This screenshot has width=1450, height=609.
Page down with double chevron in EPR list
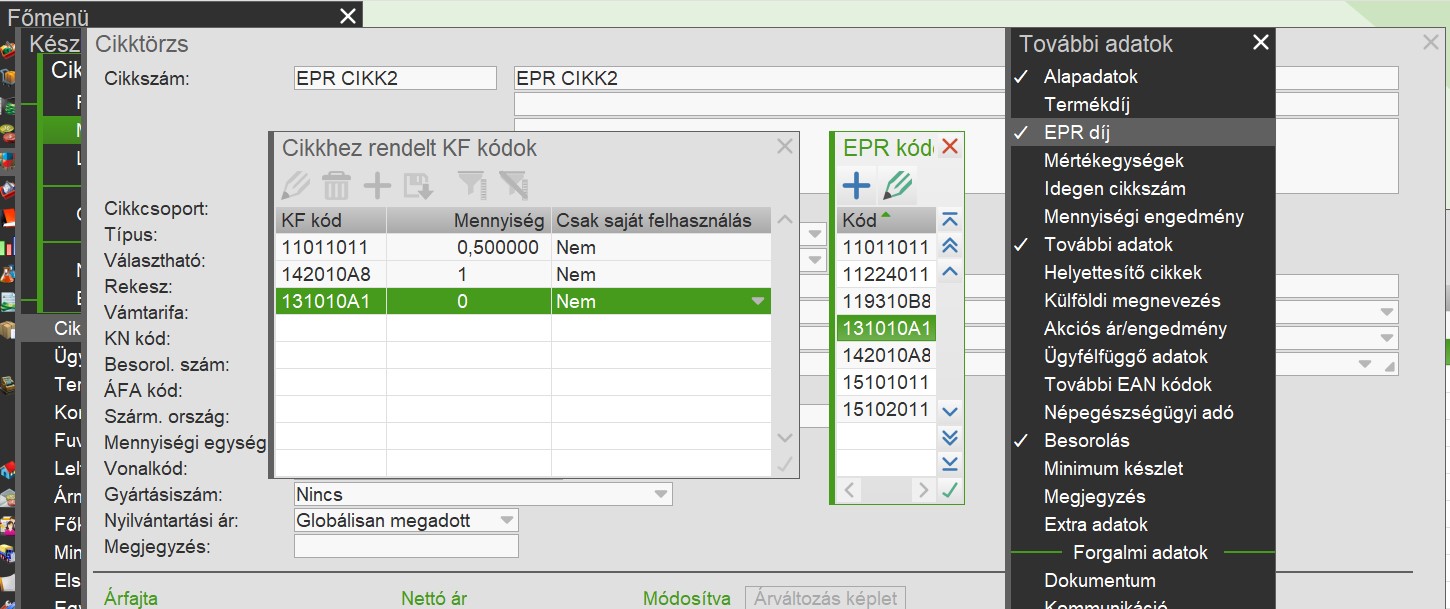coord(950,437)
